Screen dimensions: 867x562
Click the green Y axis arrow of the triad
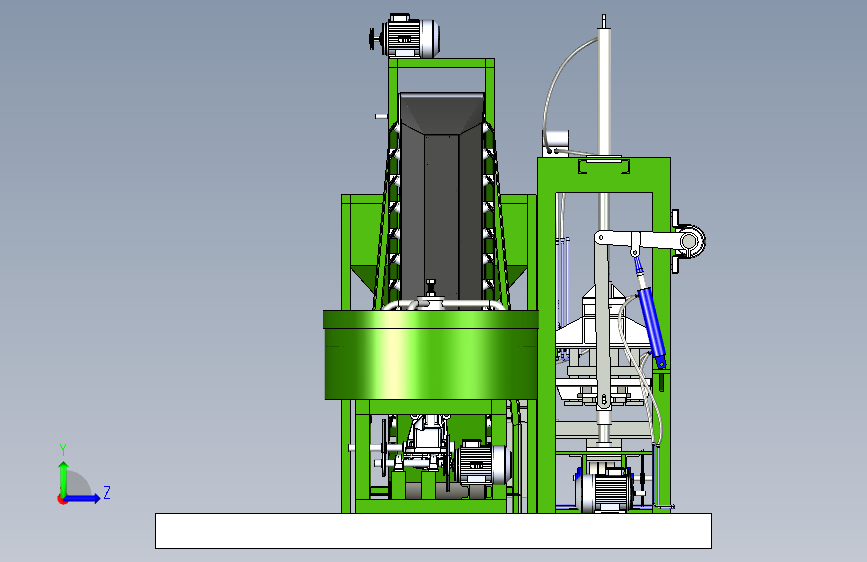(64, 477)
